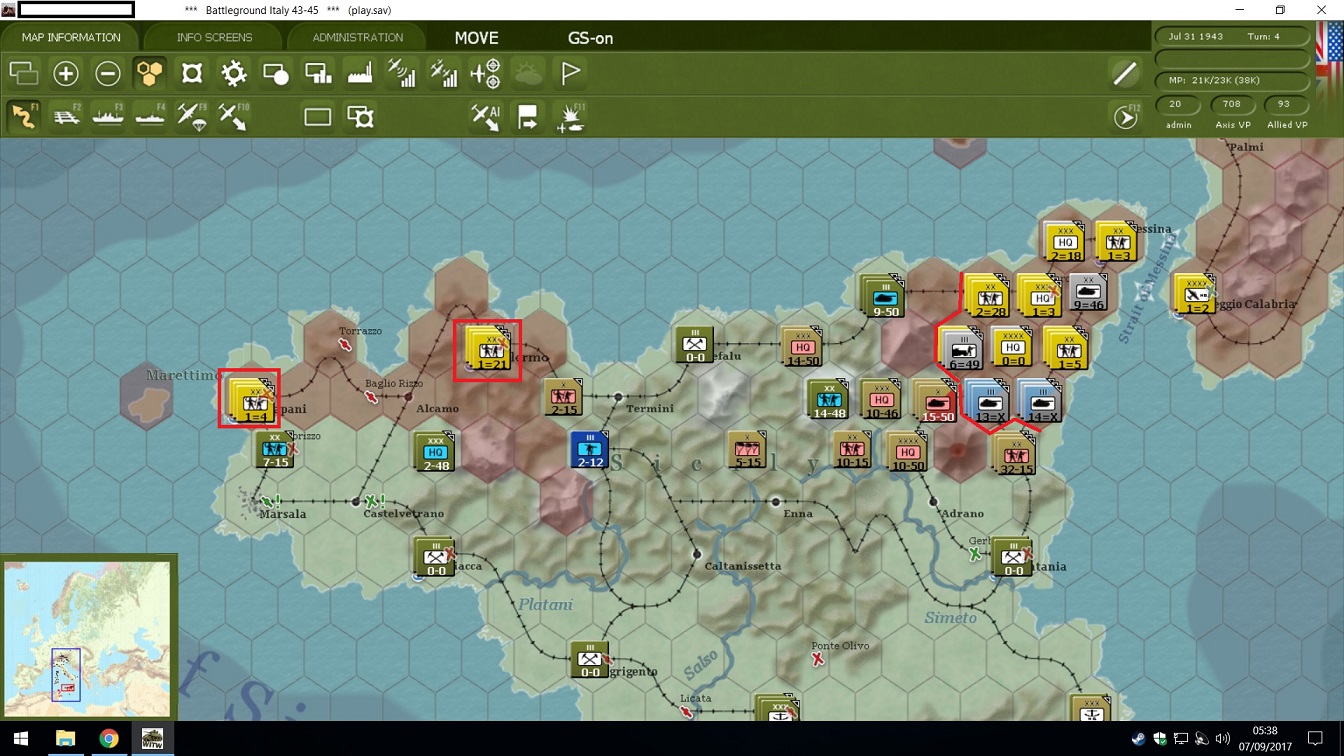Zoom out with the minus icon
1344x756 pixels.
[x=108, y=73]
